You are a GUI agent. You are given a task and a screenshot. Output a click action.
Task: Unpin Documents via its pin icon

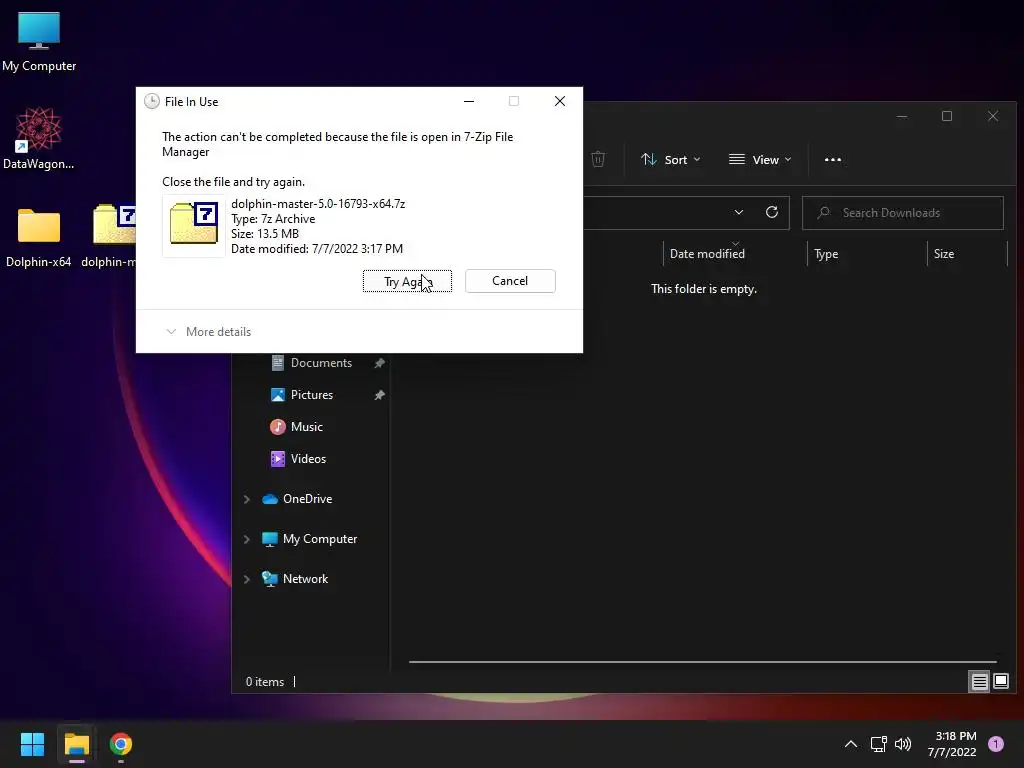(x=379, y=363)
